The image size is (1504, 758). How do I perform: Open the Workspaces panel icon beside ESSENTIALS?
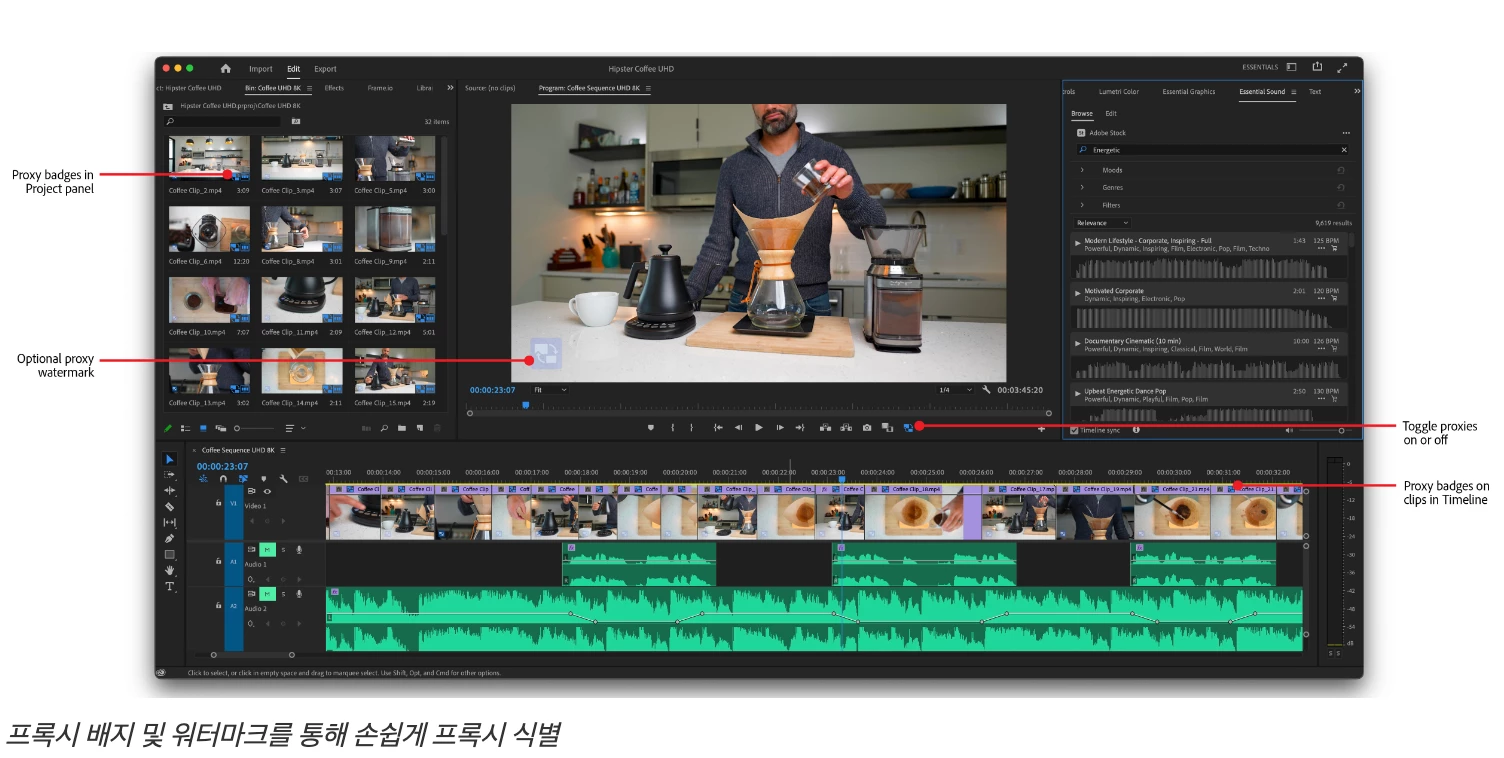point(1291,67)
